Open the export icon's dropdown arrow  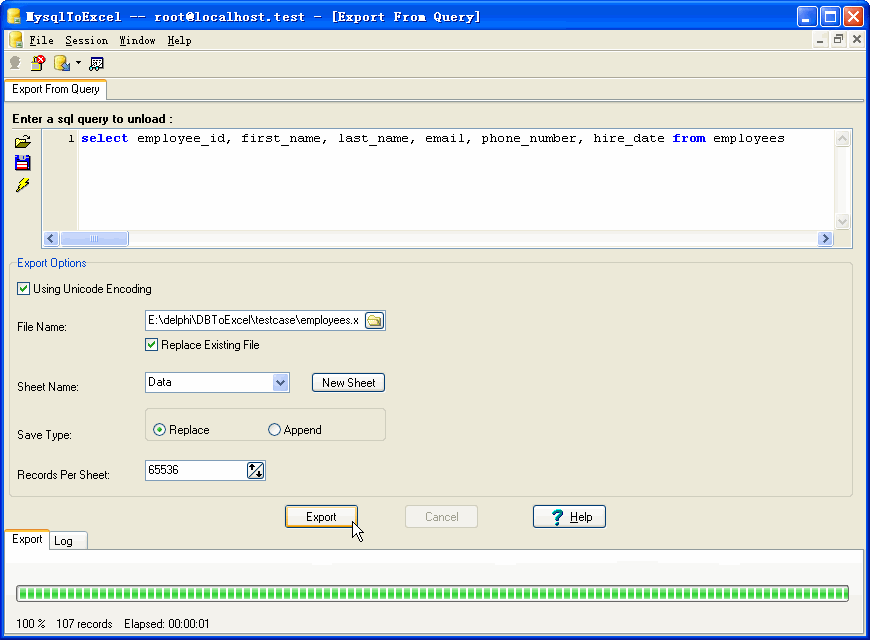(x=78, y=63)
